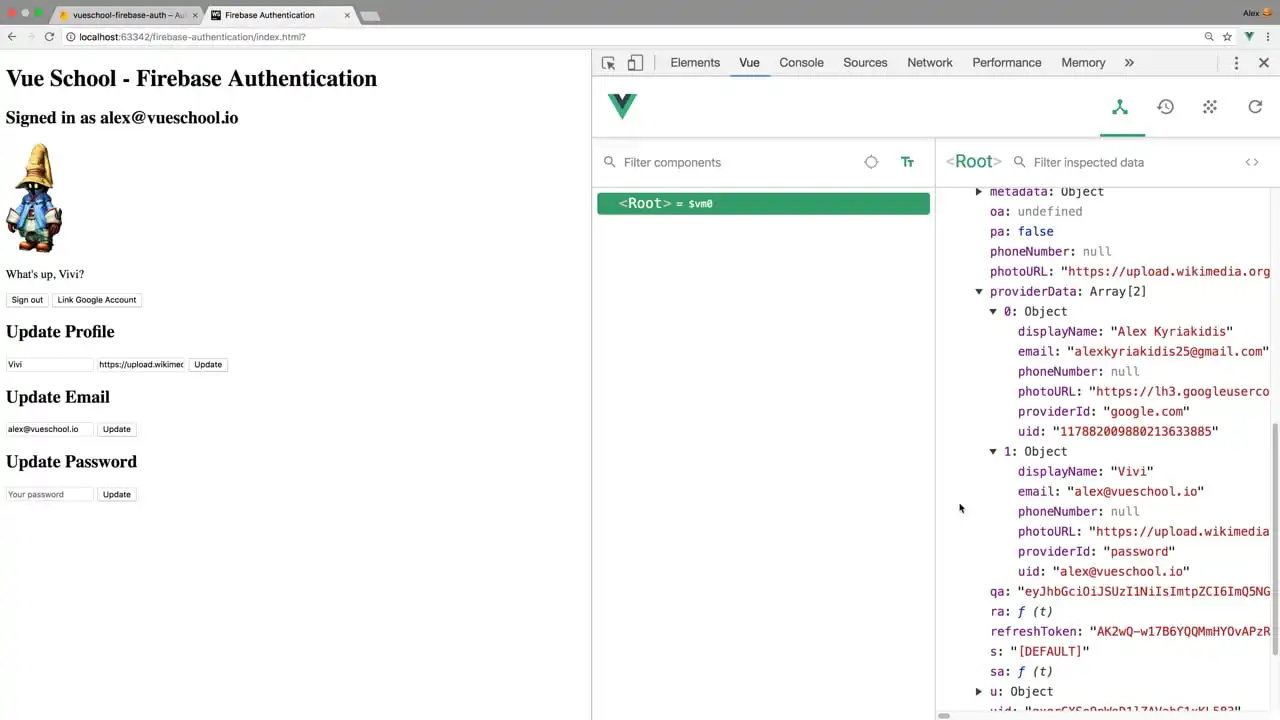Open the Vue devtools Components tab icon
Viewport: 1280px width, 720px height.
pos(1120,106)
